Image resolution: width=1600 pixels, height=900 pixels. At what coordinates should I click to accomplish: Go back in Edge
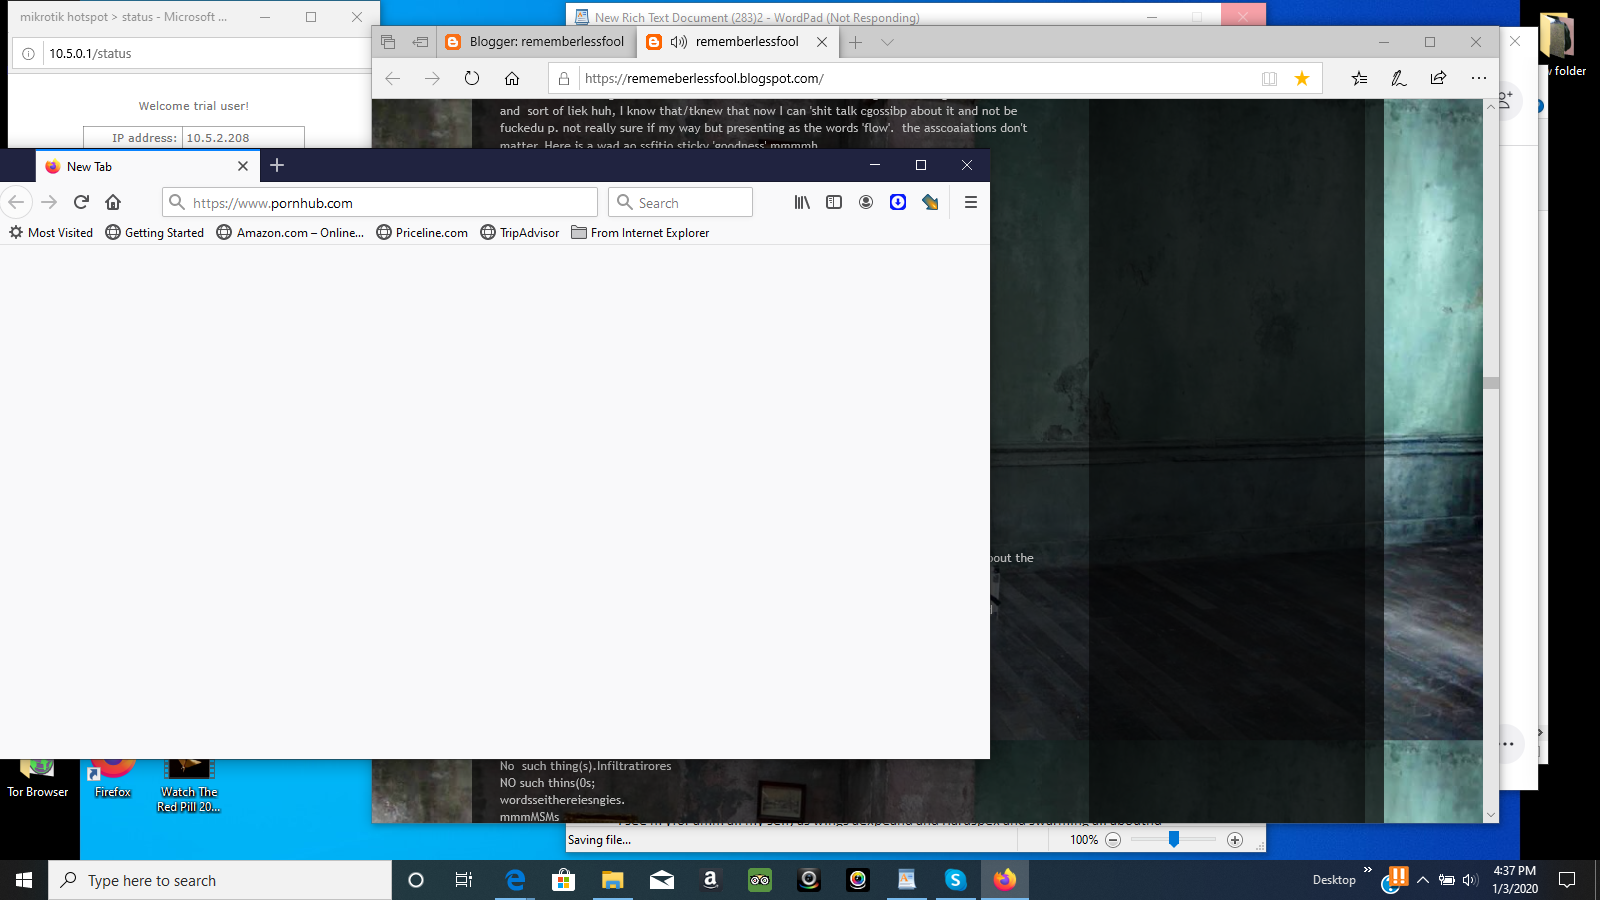pos(392,78)
